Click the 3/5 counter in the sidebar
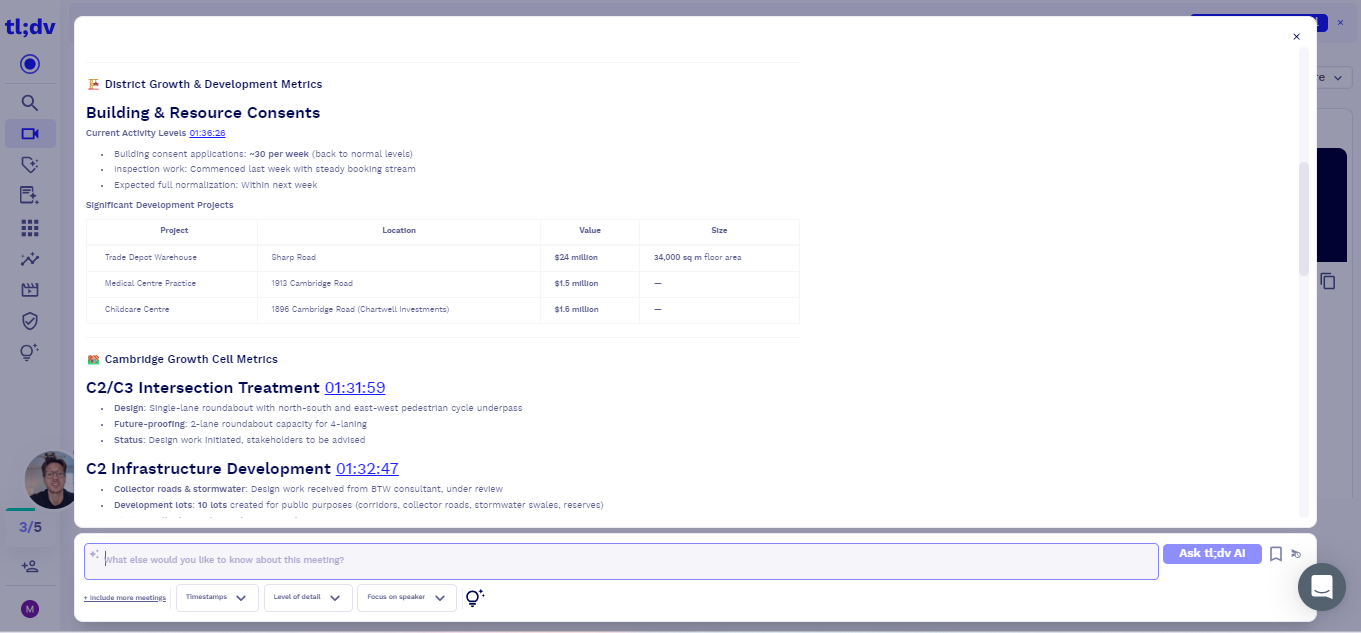Viewport: 1361px width, 633px height. point(30,527)
